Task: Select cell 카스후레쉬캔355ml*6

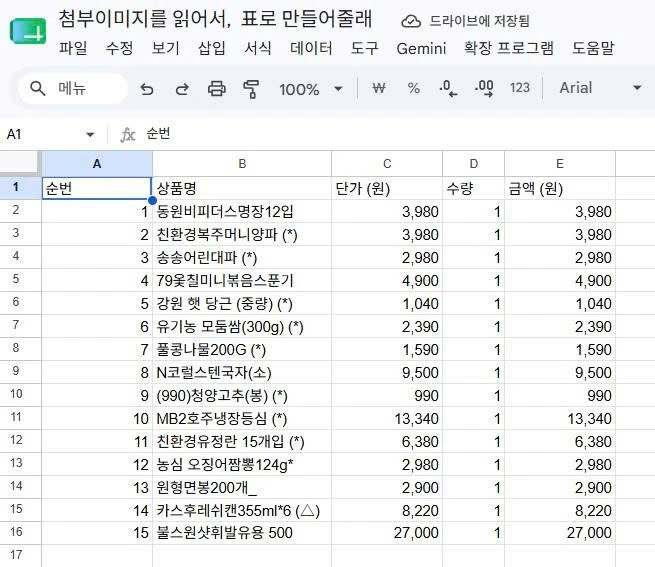Action: (242, 510)
